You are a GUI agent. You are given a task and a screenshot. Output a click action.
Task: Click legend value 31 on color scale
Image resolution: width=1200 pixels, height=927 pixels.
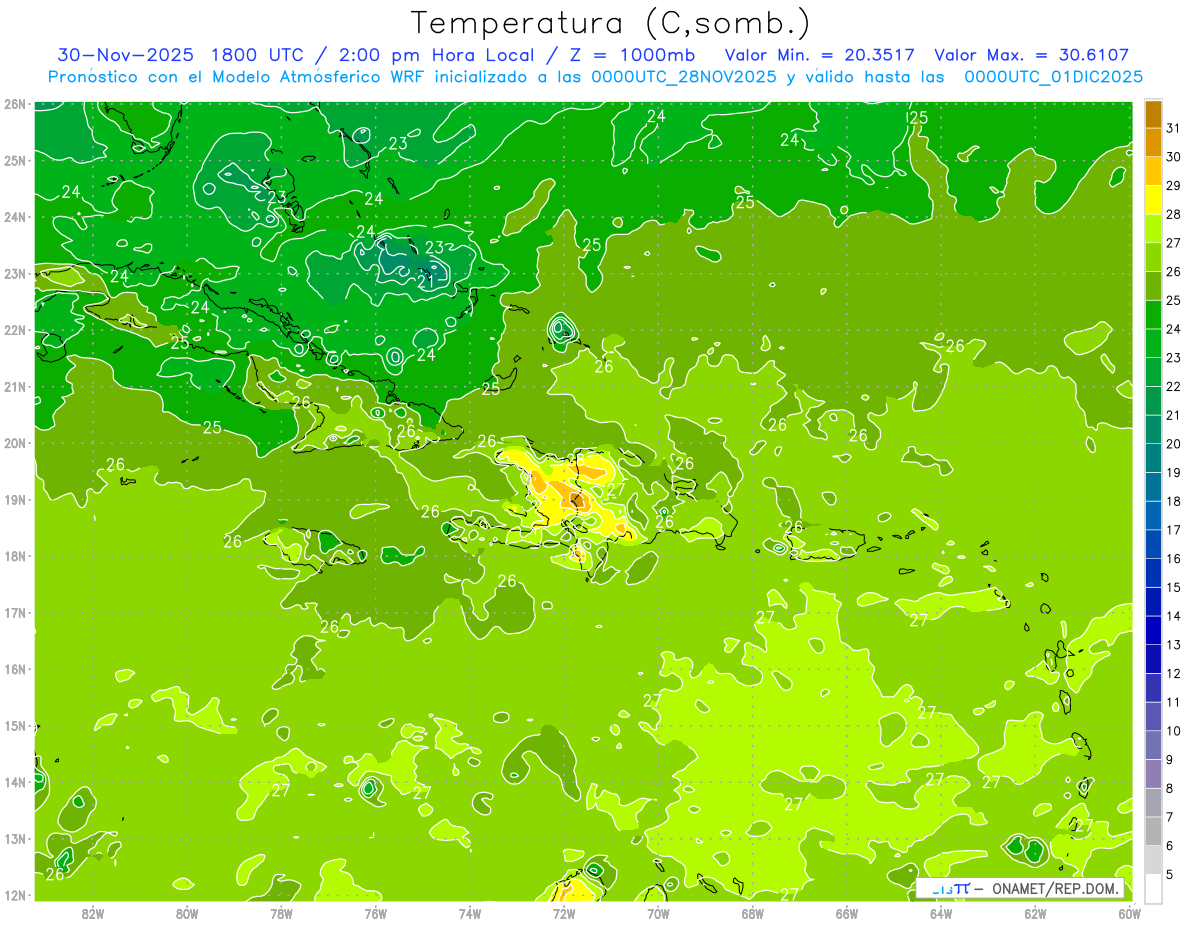tap(1174, 128)
